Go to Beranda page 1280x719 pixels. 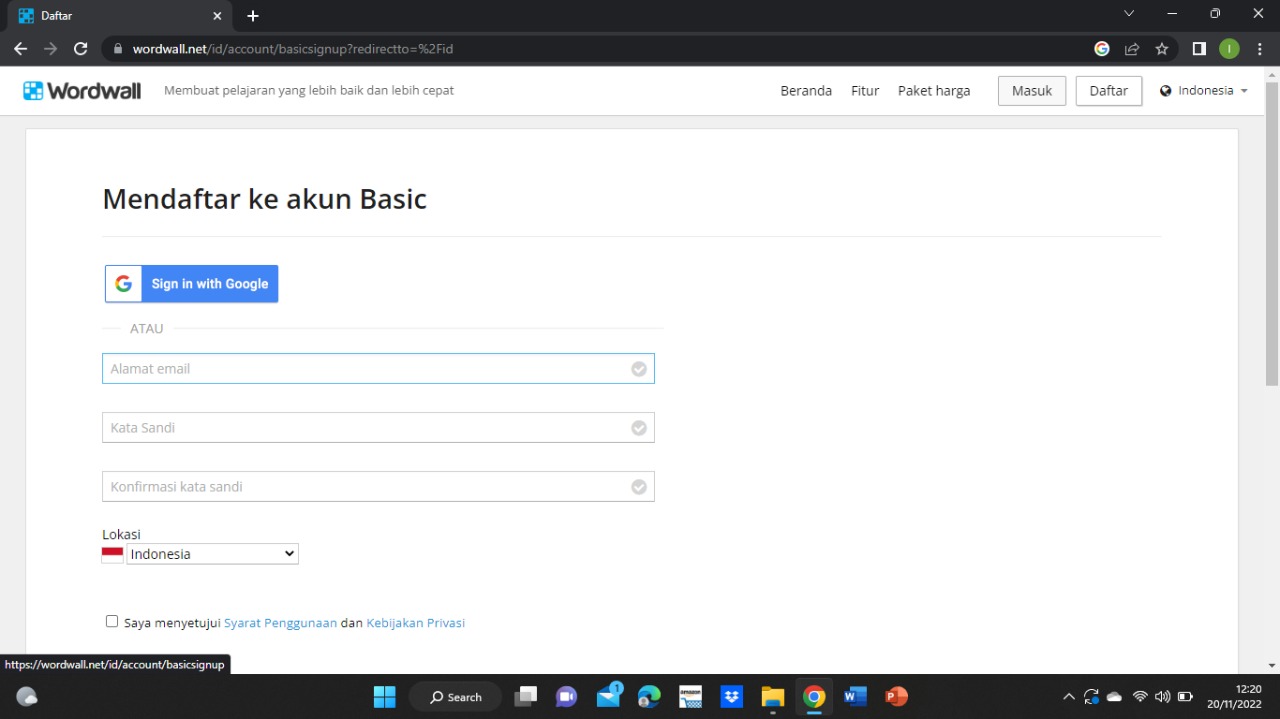click(806, 90)
